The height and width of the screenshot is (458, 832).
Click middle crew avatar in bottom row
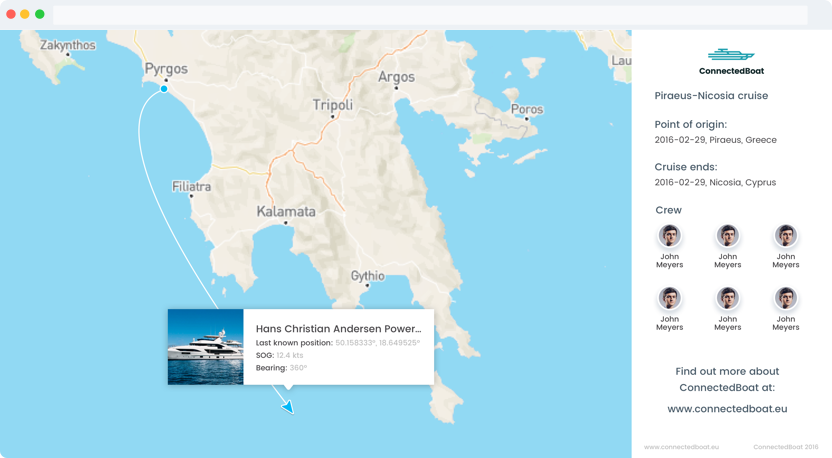728,298
